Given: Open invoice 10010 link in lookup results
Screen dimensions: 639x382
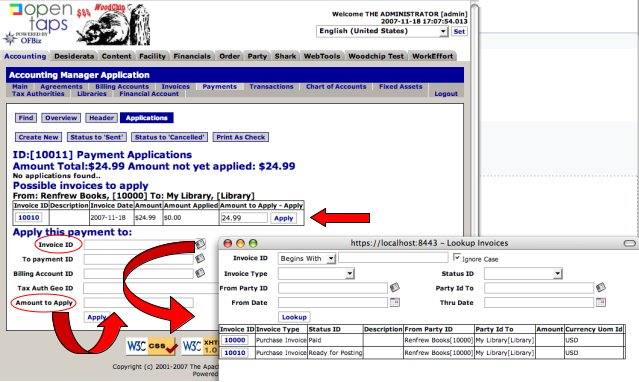Looking at the screenshot, I should (x=235, y=353).
